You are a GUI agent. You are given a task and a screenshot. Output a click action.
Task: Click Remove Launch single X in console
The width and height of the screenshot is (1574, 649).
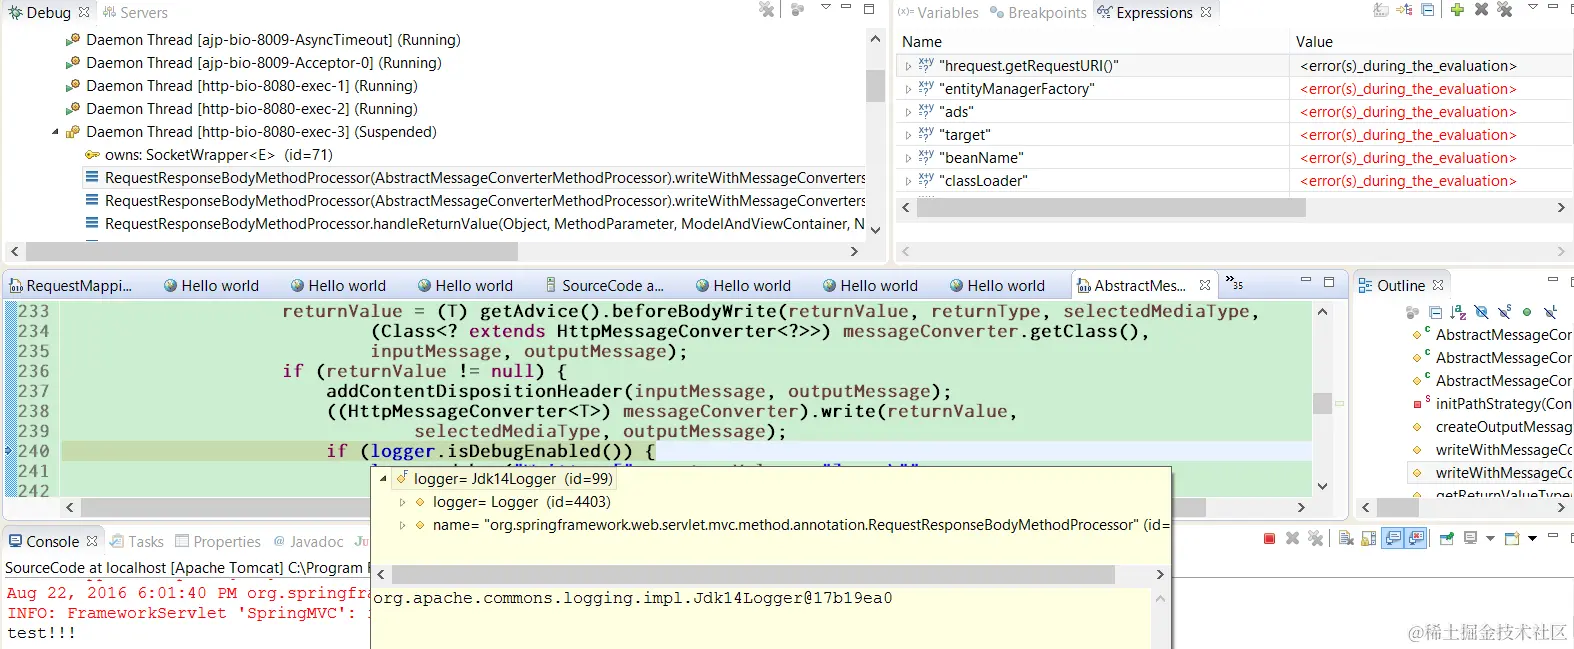tap(1292, 538)
